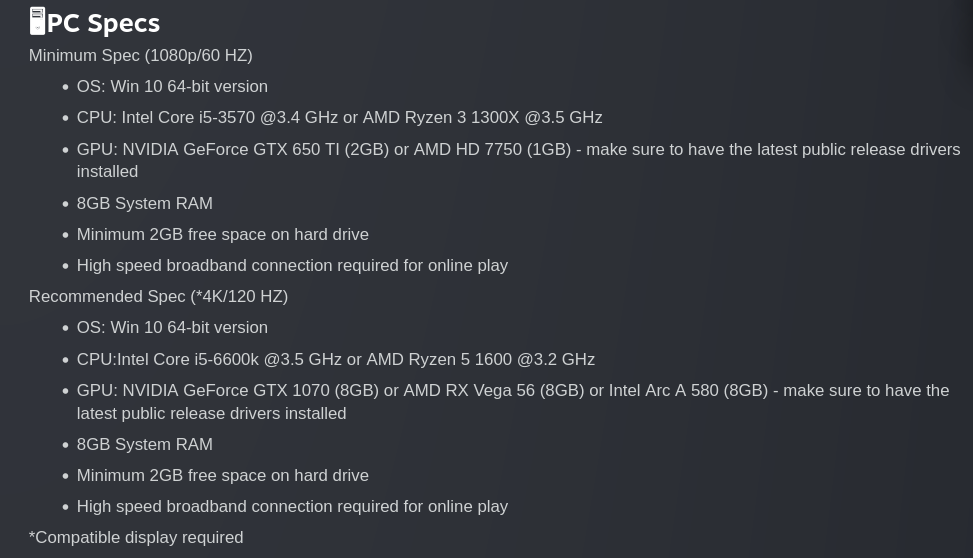Click the Minimum Spec (1080p/60 HZ) label
Image resolution: width=973 pixels, height=558 pixels.
[x=141, y=55]
